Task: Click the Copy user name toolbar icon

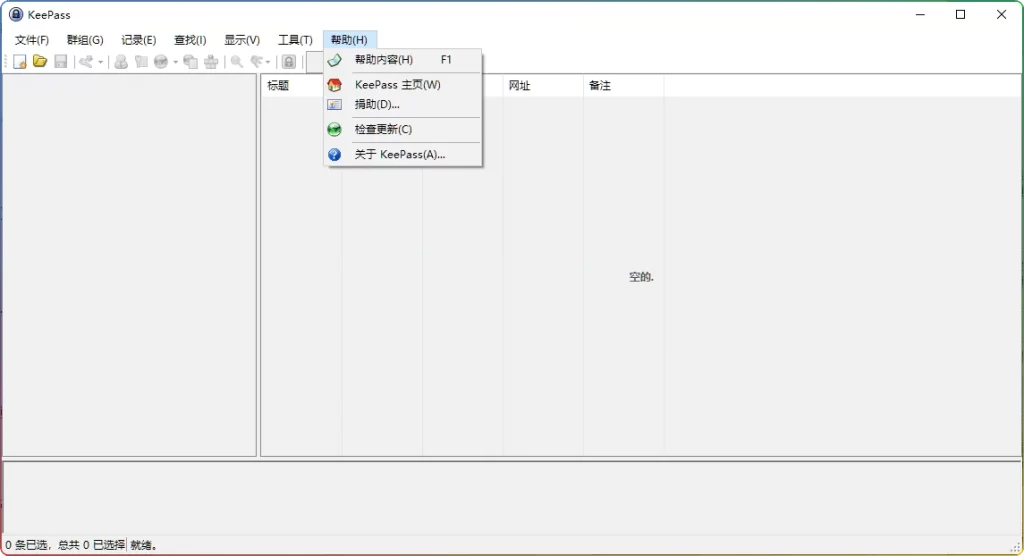Action: 121,61
